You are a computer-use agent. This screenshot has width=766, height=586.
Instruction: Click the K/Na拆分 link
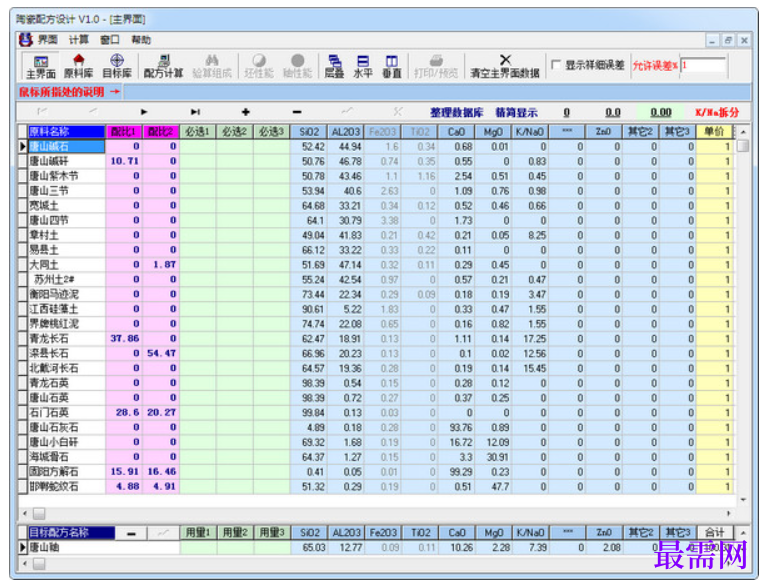click(717, 112)
